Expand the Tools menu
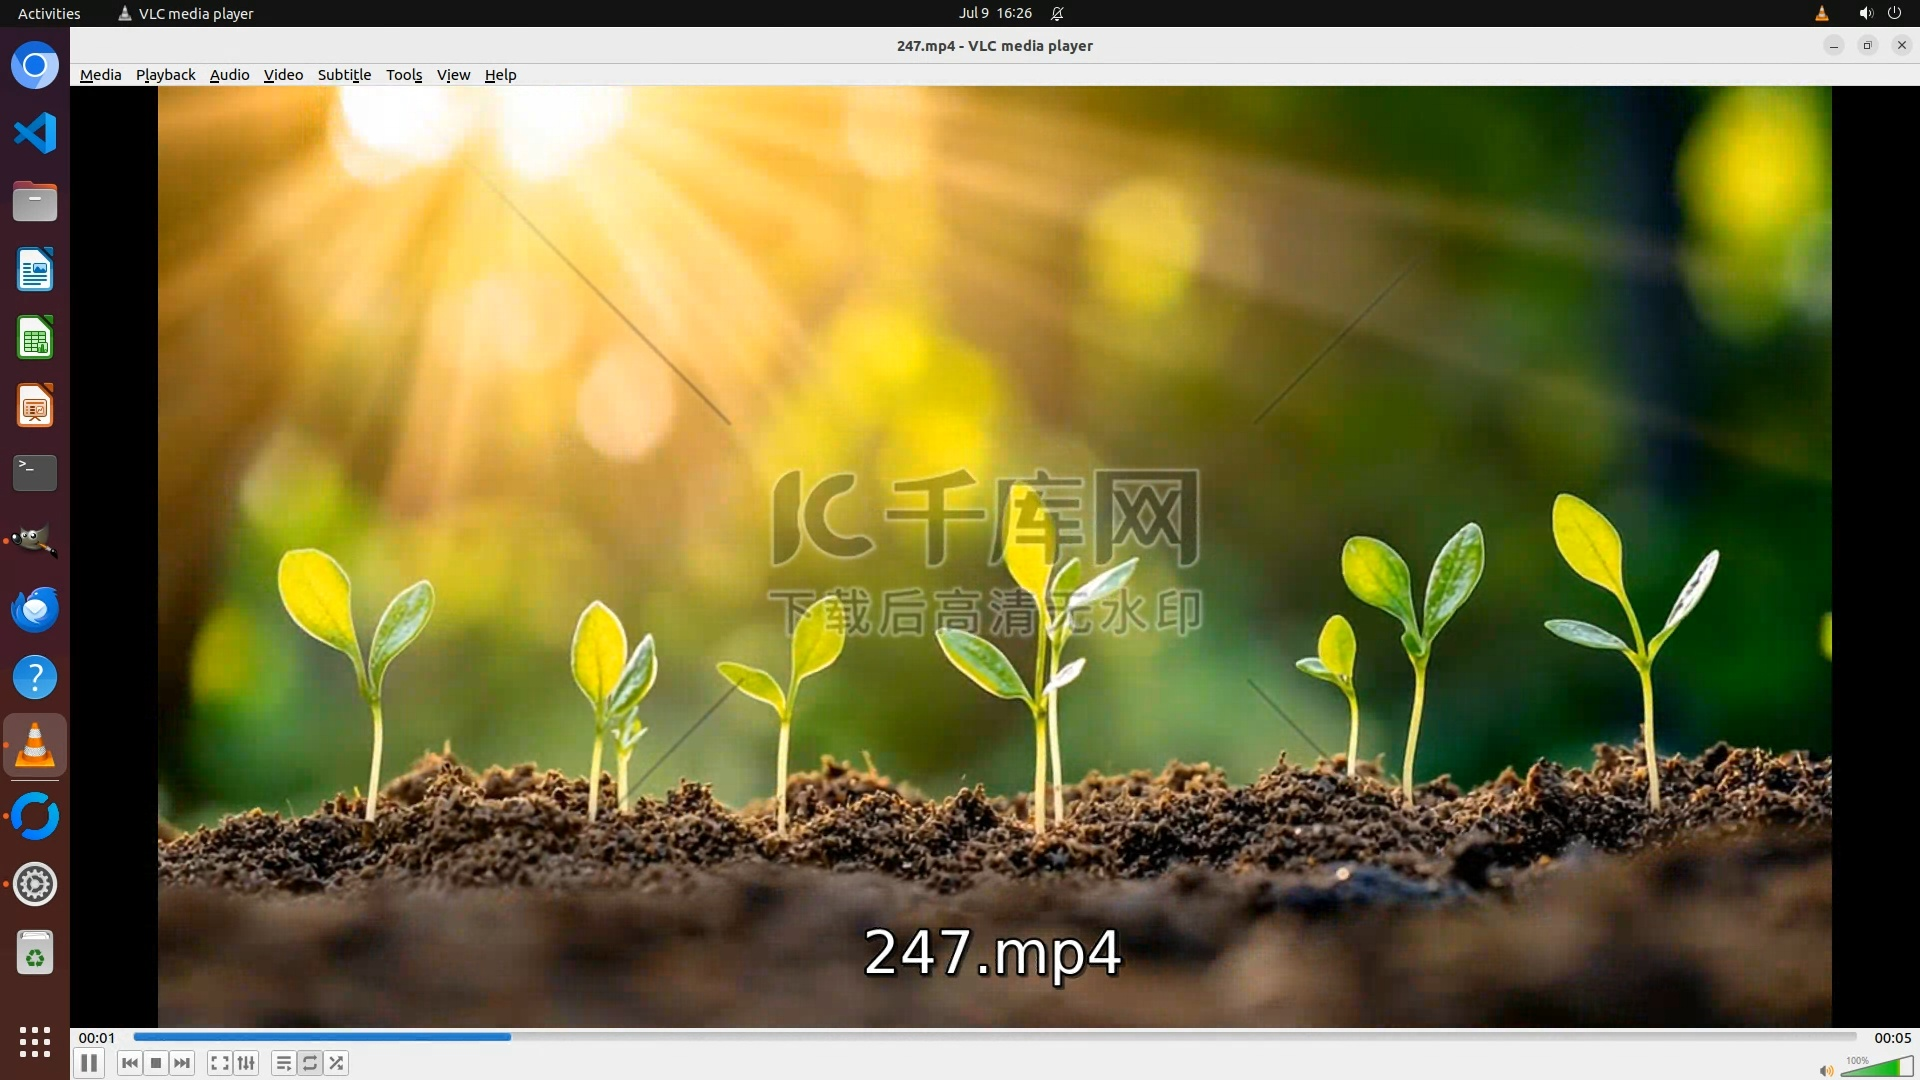Image resolution: width=1920 pixels, height=1080 pixels. tap(404, 75)
